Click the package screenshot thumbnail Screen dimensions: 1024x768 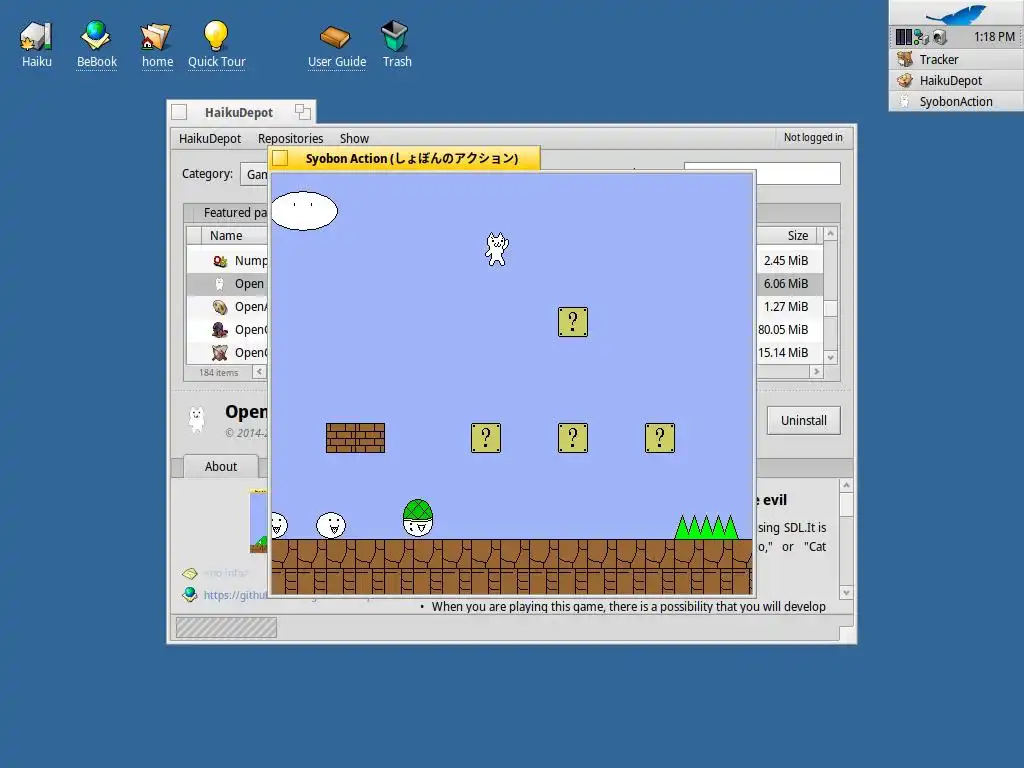click(259, 521)
